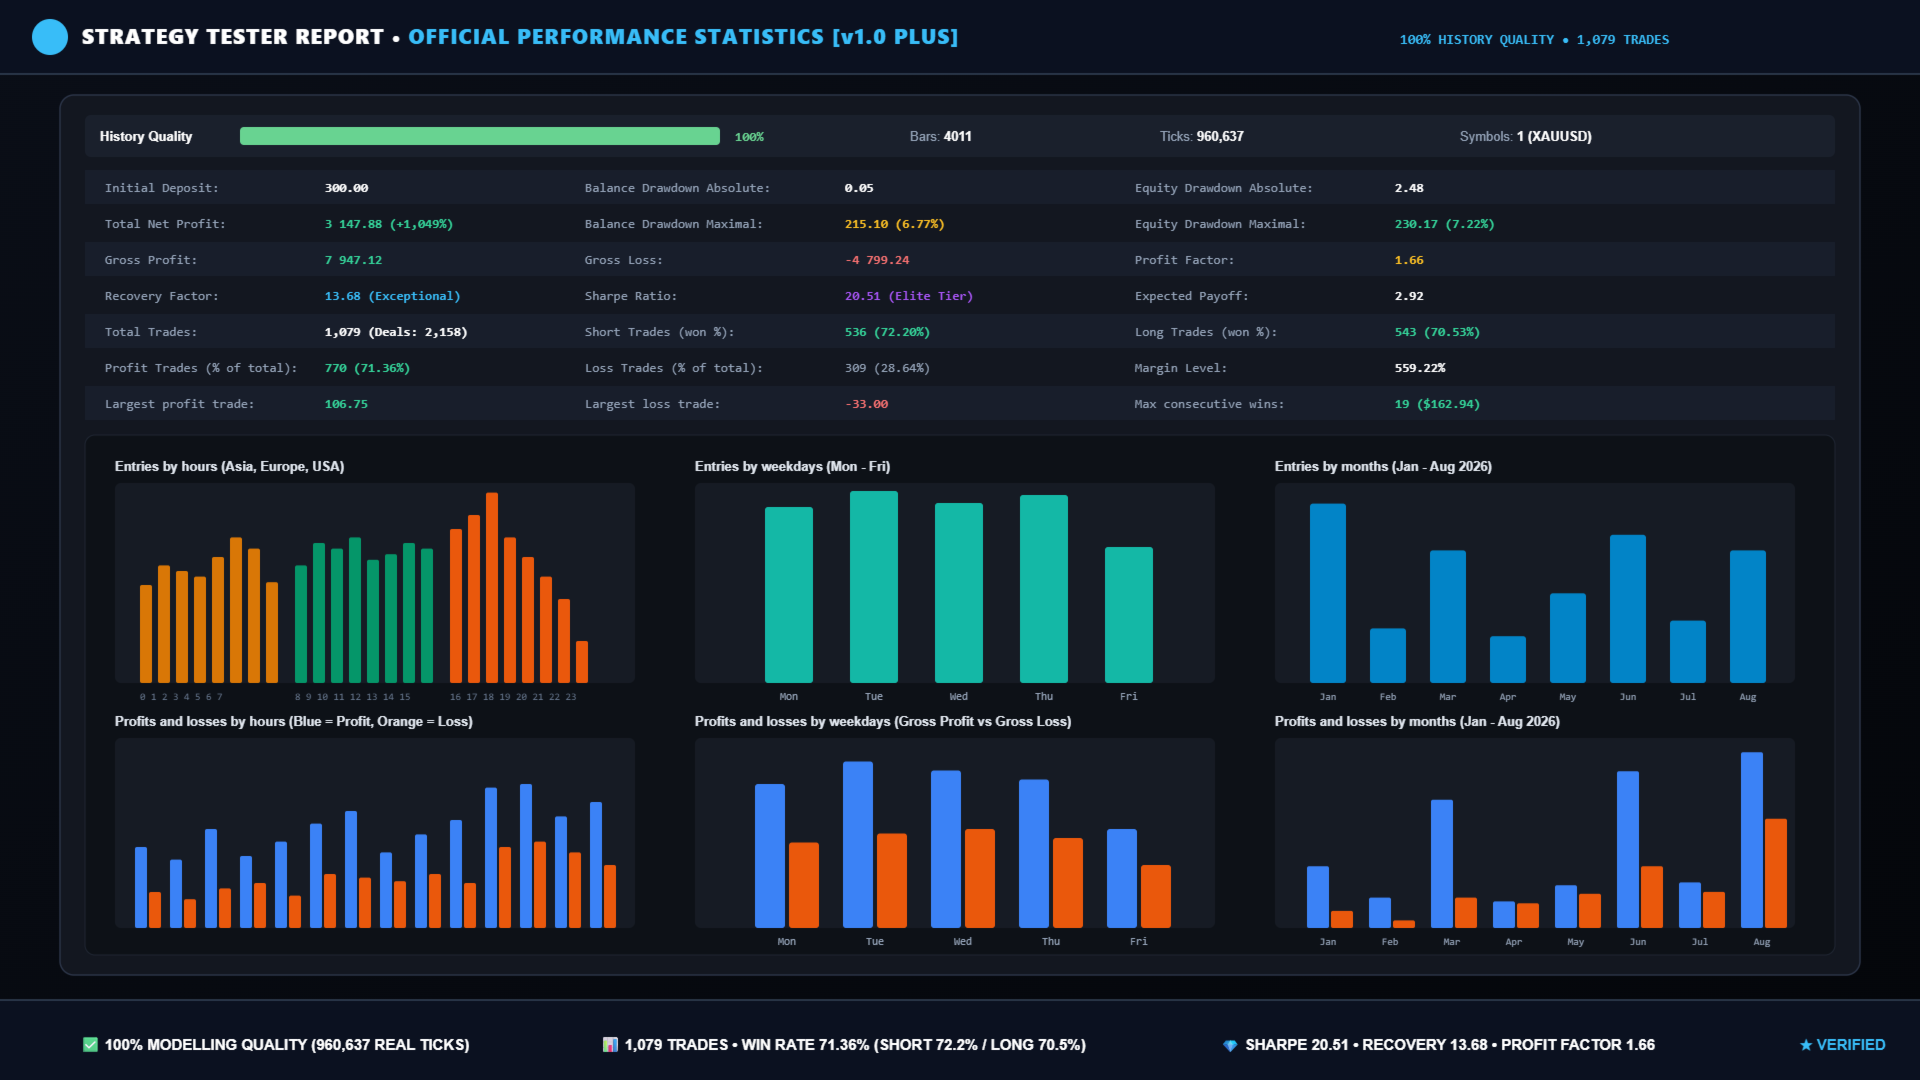Screen dimensions: 1920x1080
Task: Select the Jan bar in monthly entries
Action: pyautogui.click(x=1328, y=593)
